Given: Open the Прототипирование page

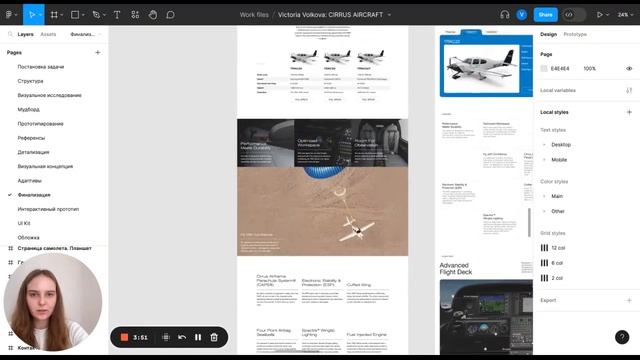Looking at the screenshot, I should (40, 124).
